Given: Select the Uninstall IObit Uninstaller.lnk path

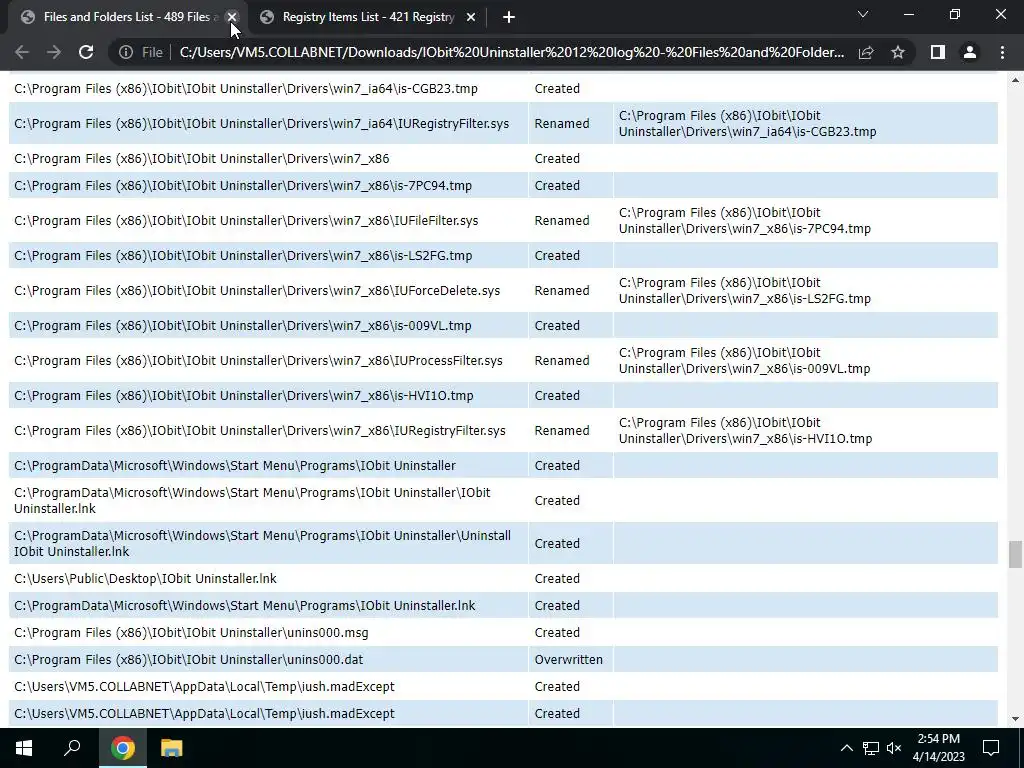Looking at the screenshot, I should click(x=263, y=543).
